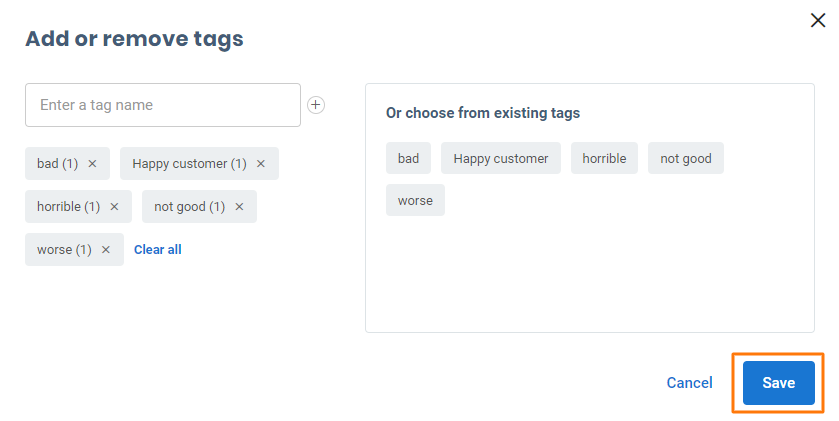This screenshot has width=839, height=421.
Task: Click the Clear all link
Action: point(158,250)
